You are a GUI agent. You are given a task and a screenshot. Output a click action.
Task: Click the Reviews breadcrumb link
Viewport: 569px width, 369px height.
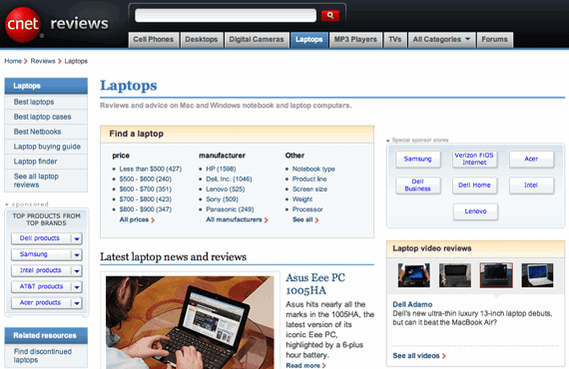point(43,61)
